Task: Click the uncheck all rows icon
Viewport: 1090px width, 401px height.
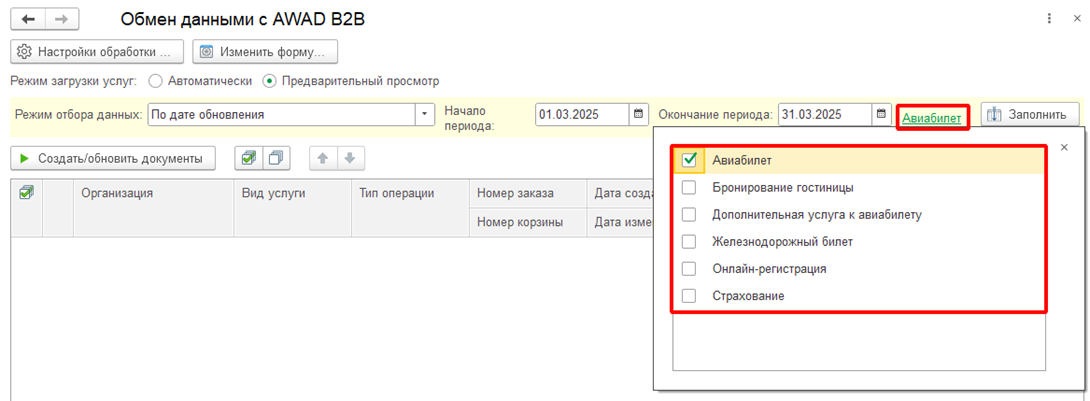Action: [x=275, y=157]
